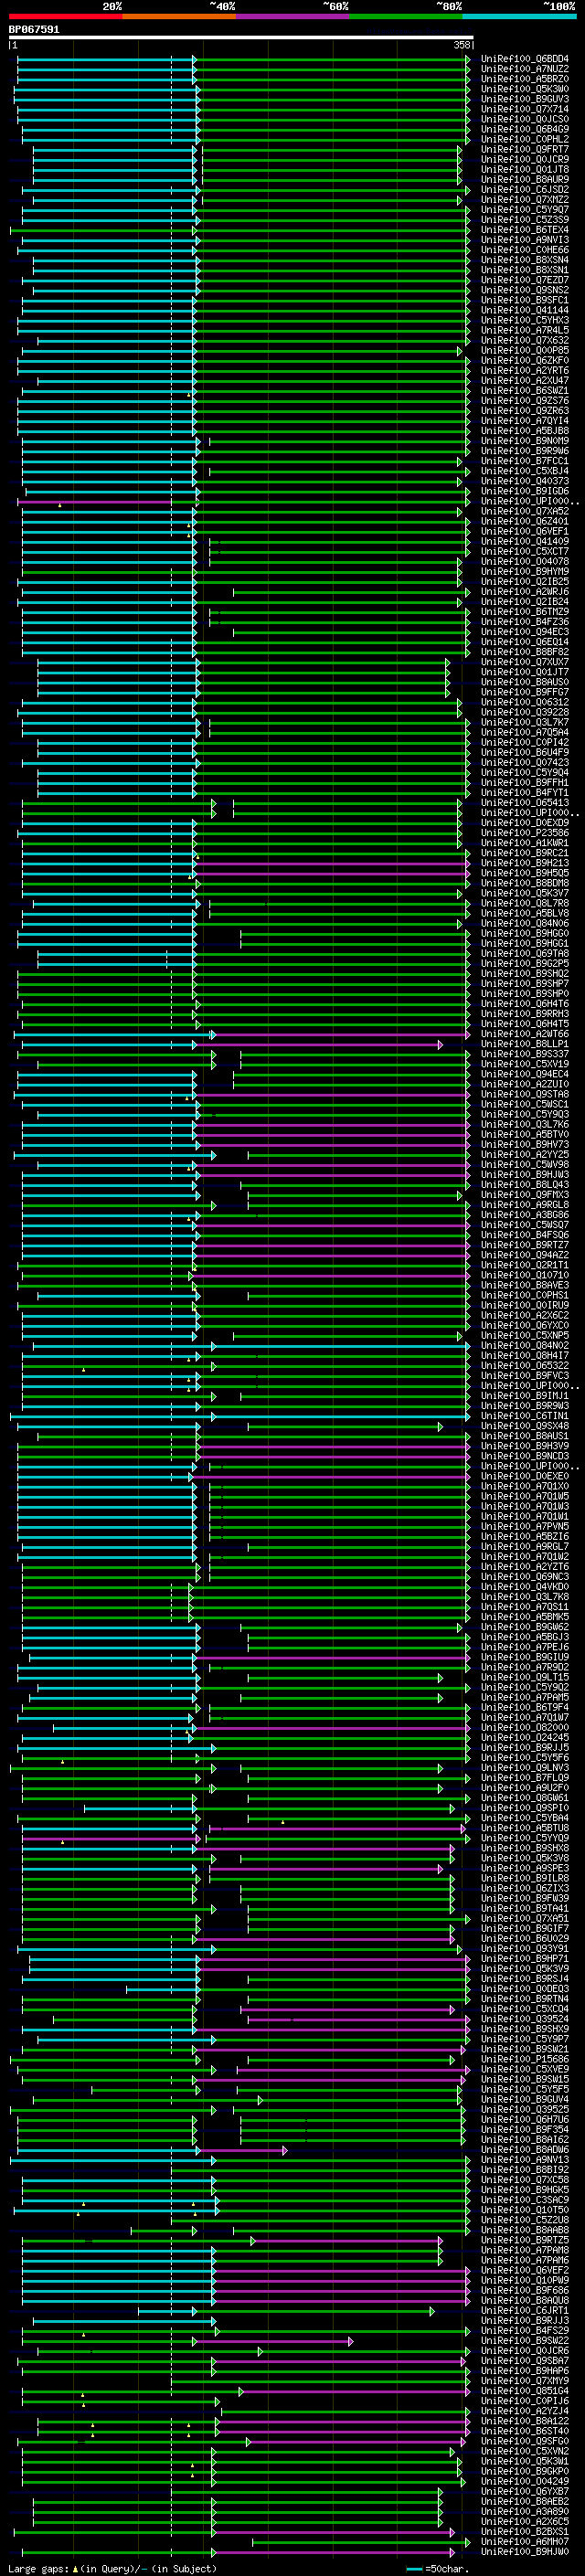The height and width of the screenshot is (2576, 585).
Task: Select the UniRef100_B8LQ43 label
Action: tap(525, 1185)
